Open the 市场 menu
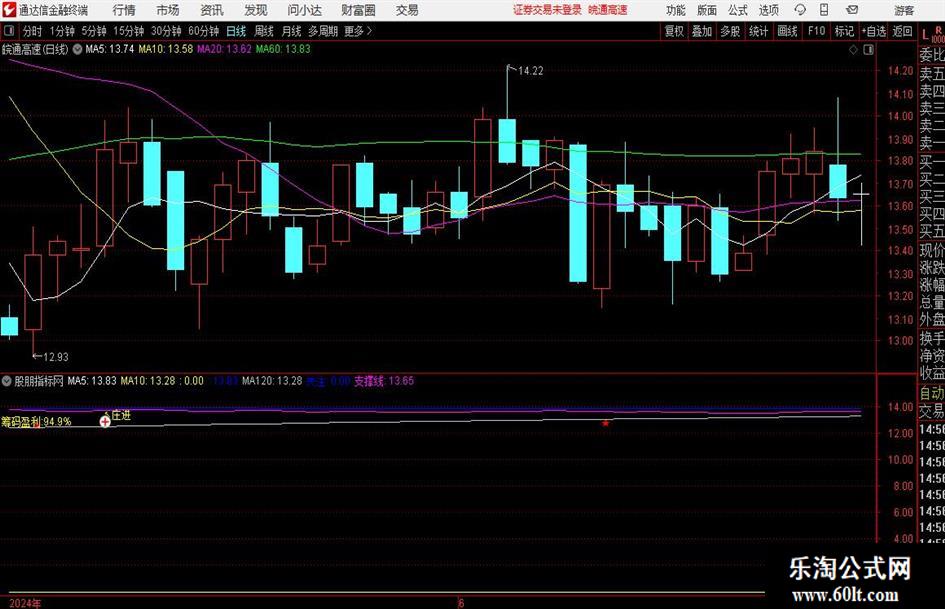Viewport: 945px width, 609px height. pyautogui.click(x=168, y=10)
